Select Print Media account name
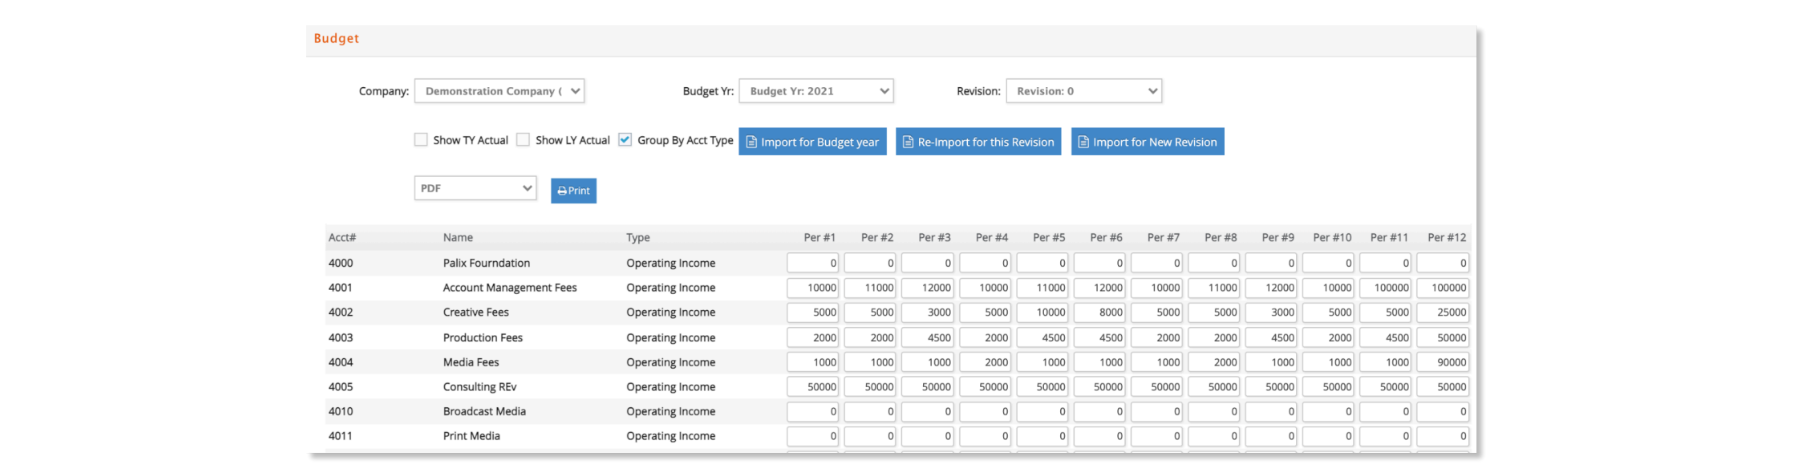 click(x=472, y=436)
